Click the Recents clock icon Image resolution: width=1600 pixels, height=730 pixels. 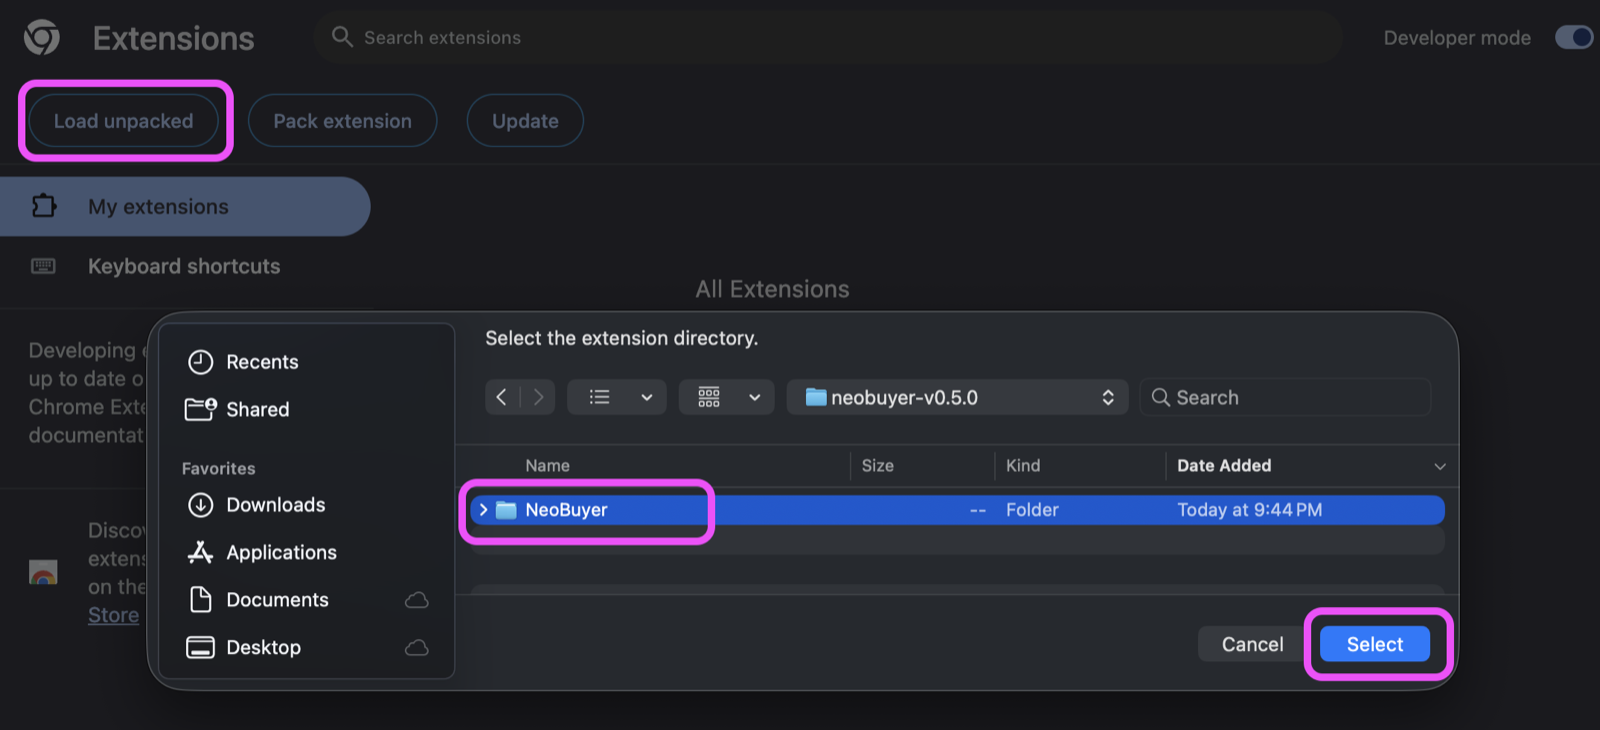point(201,362)
